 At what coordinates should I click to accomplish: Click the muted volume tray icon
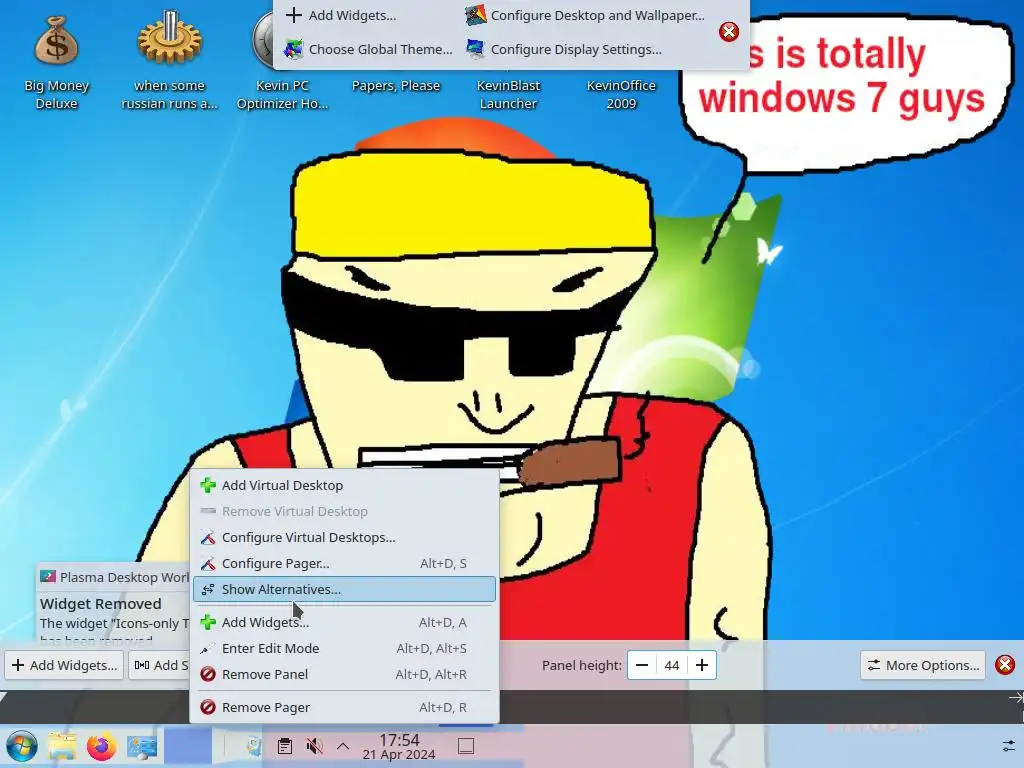(x=314, y=746)
